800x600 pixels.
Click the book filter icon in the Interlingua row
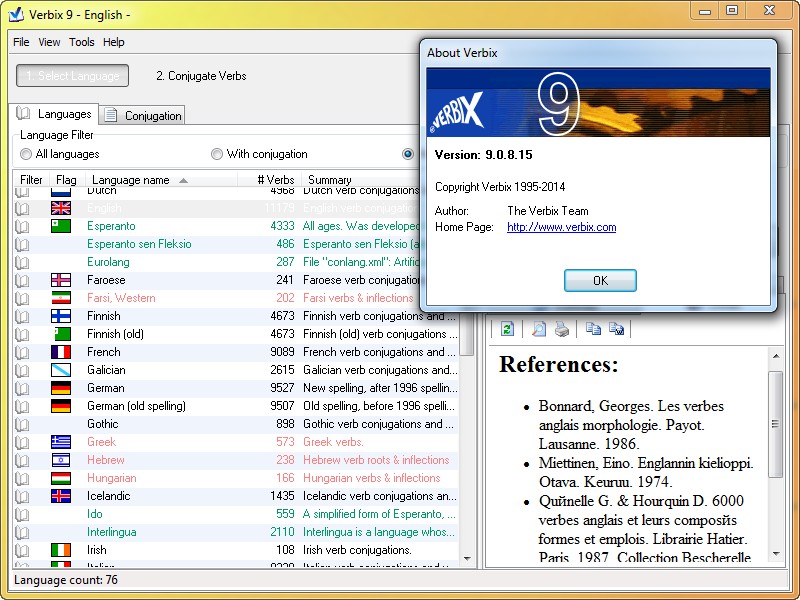click(22, 532)
